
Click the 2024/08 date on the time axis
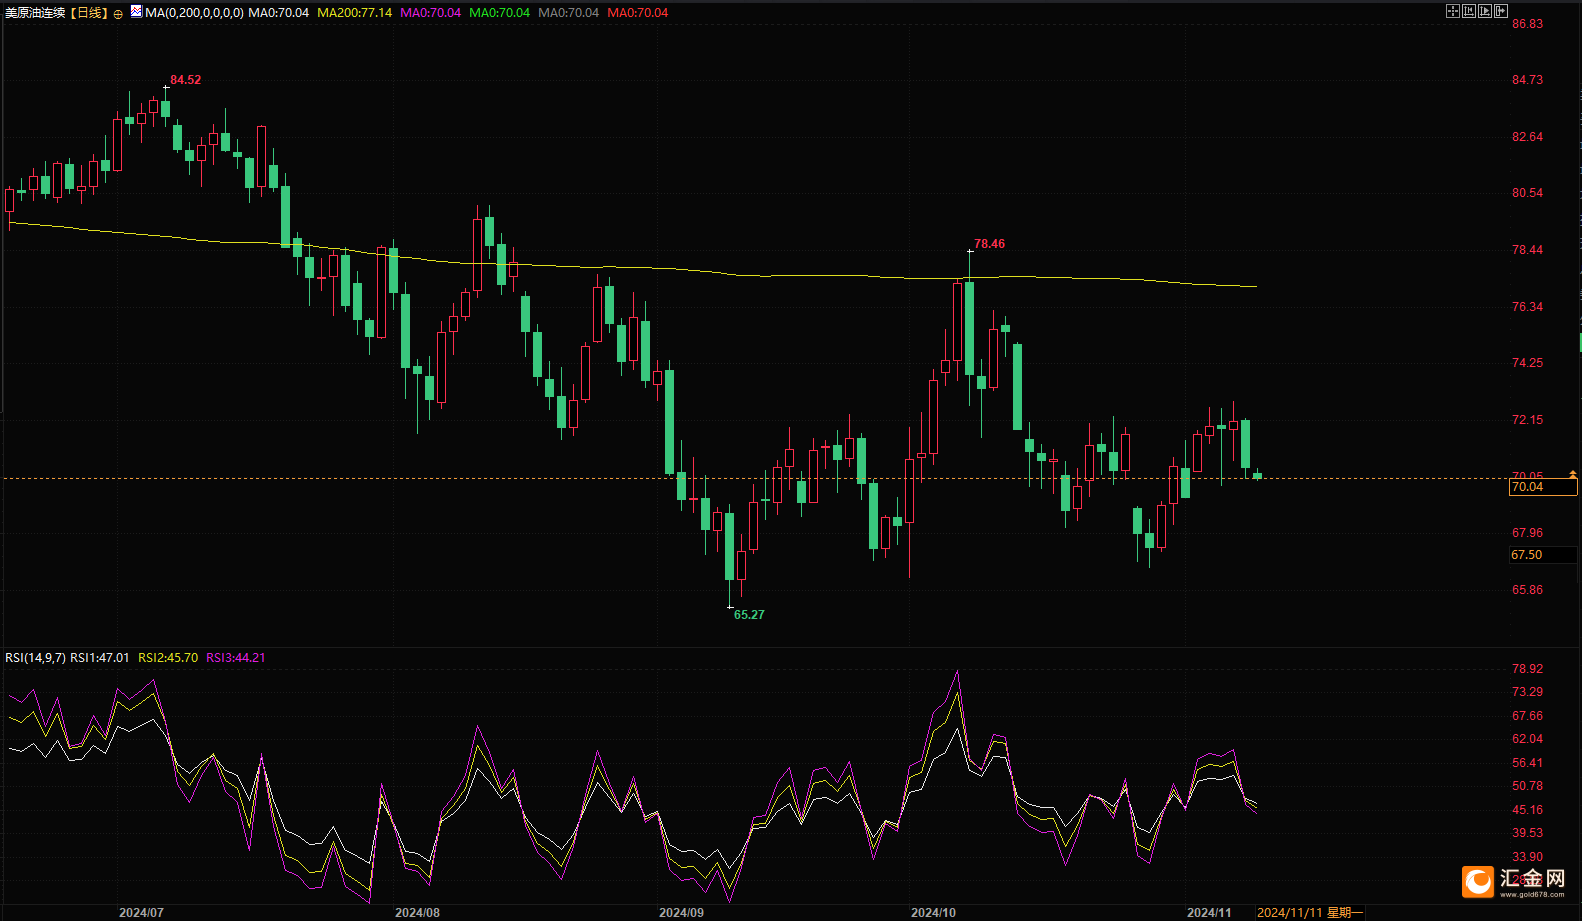click(417, 913)
